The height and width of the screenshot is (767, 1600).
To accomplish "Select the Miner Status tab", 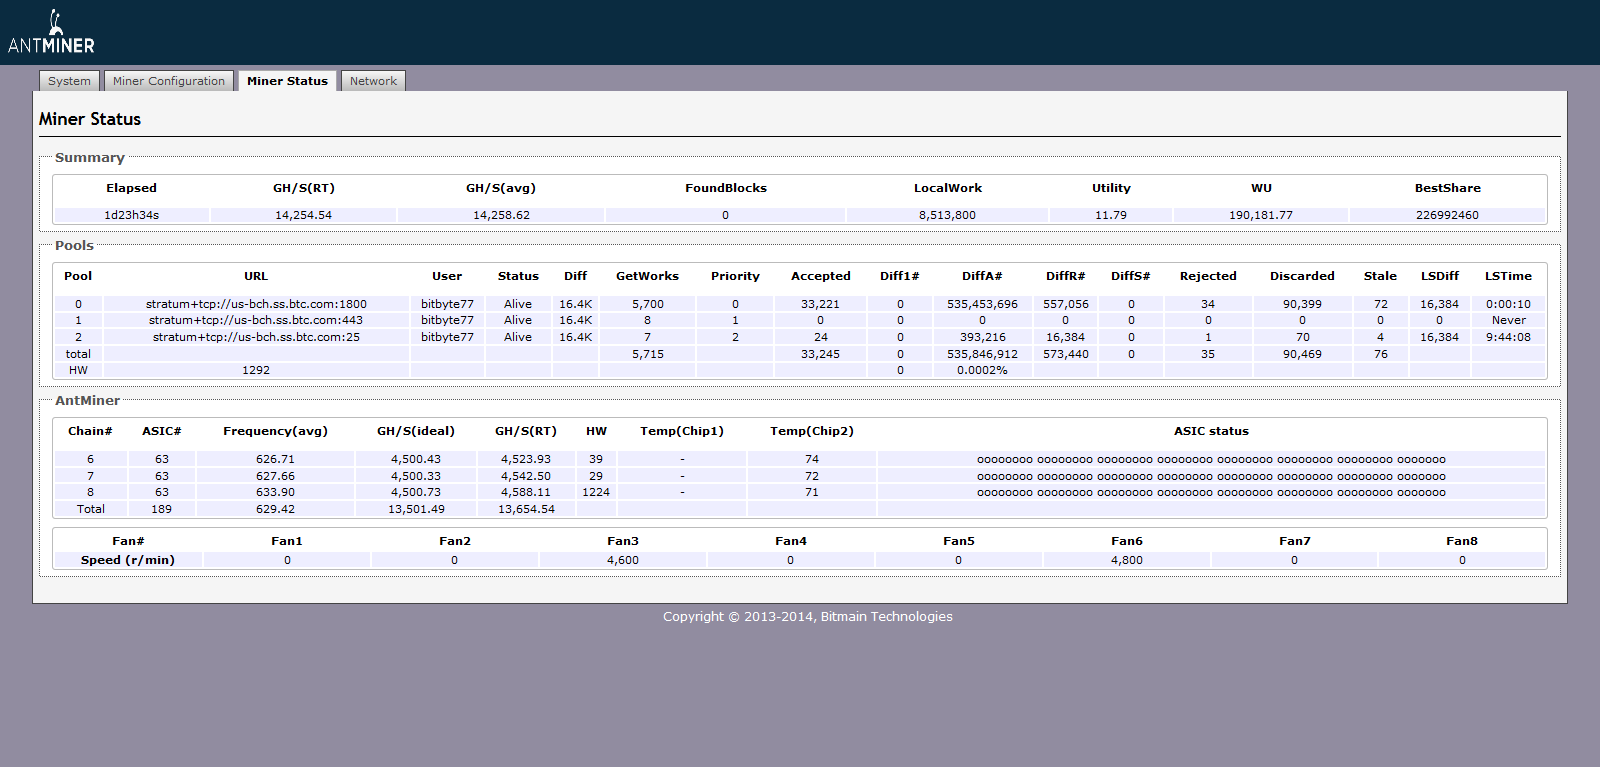I will tap(287, 81).
